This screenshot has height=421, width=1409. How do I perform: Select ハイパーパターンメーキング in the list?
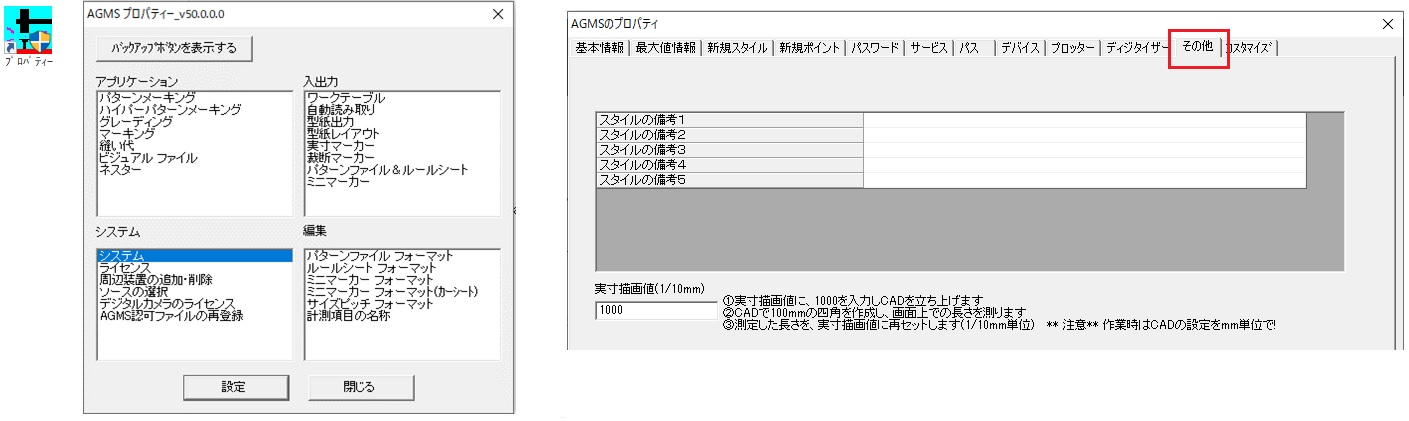click(x=170, y=109)
